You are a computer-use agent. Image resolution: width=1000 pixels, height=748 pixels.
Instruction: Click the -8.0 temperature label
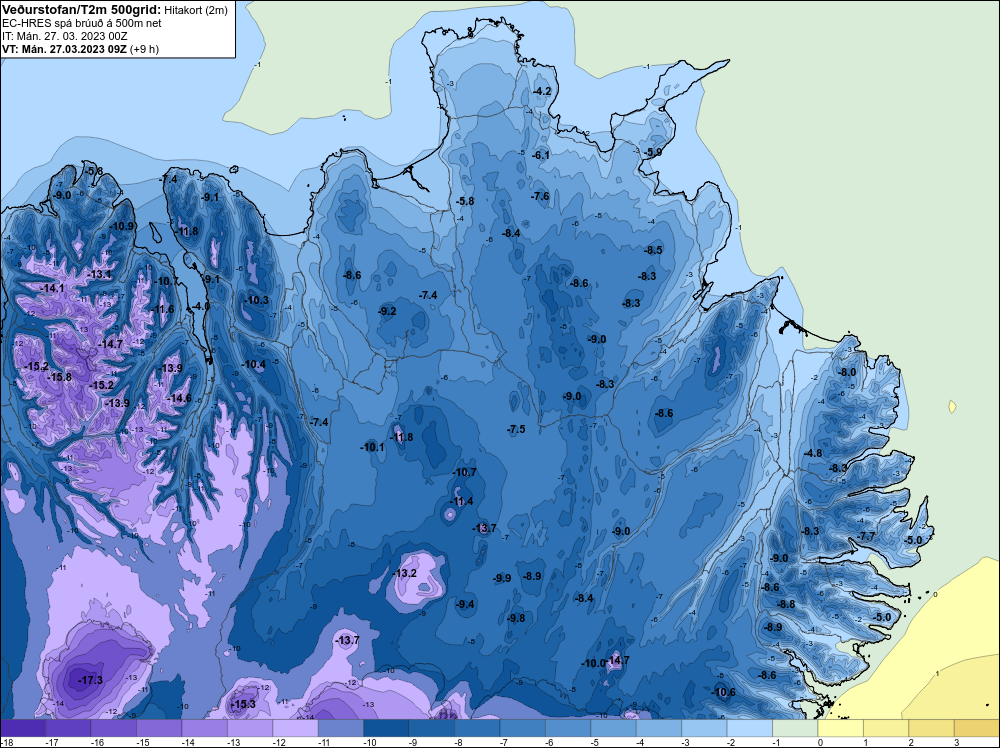(847, 372)
